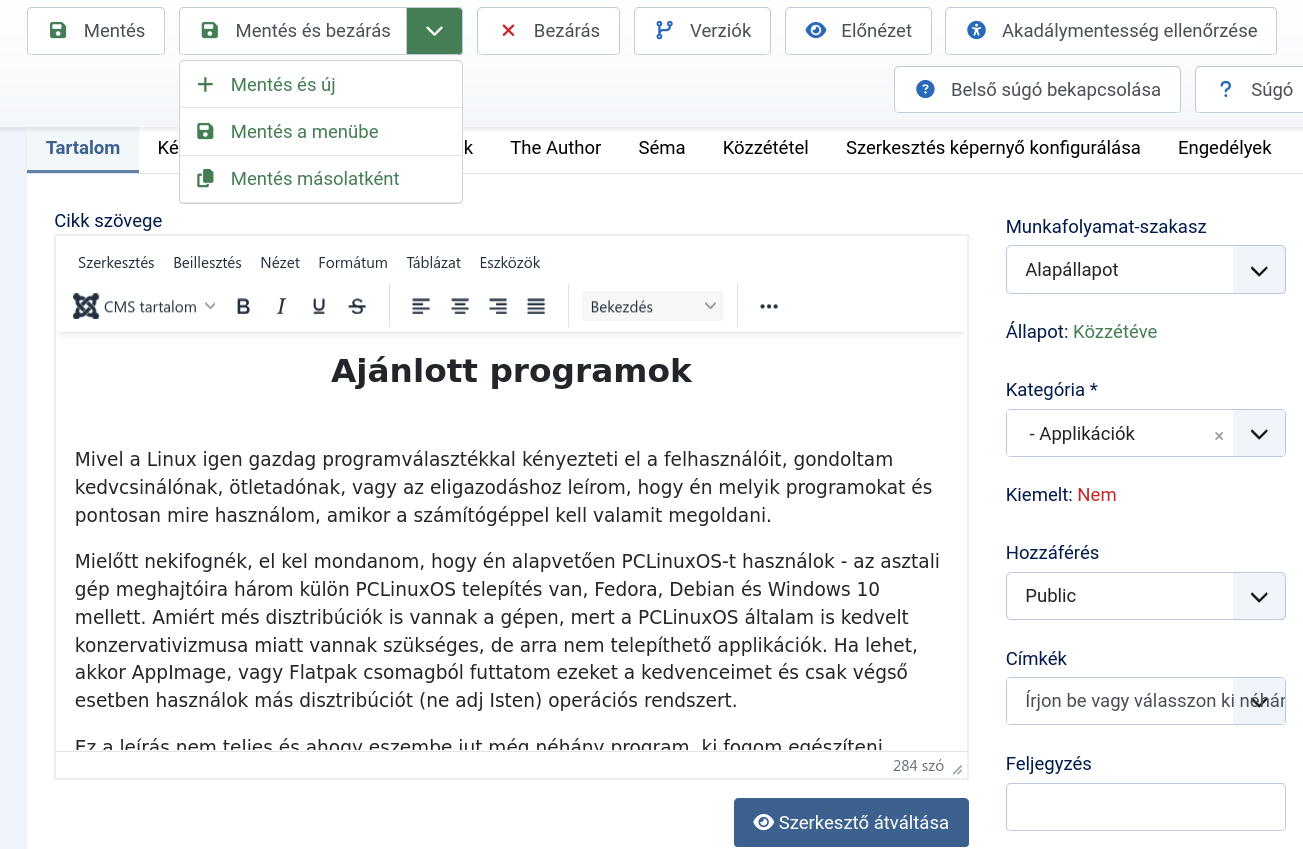Screen dimensions: 1303x849
Task: Align text left in the editor
Action: (421, 307)
